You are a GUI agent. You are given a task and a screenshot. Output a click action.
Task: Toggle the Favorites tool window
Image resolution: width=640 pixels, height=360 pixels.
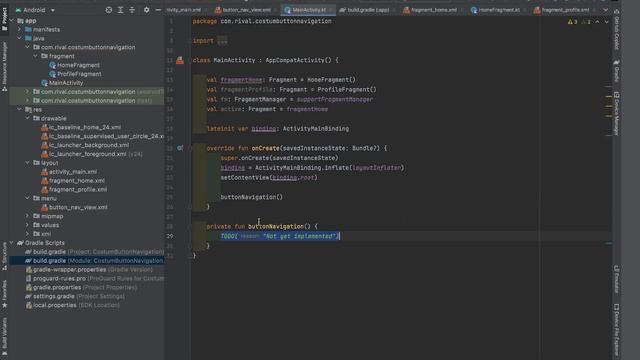pos(4,294)
